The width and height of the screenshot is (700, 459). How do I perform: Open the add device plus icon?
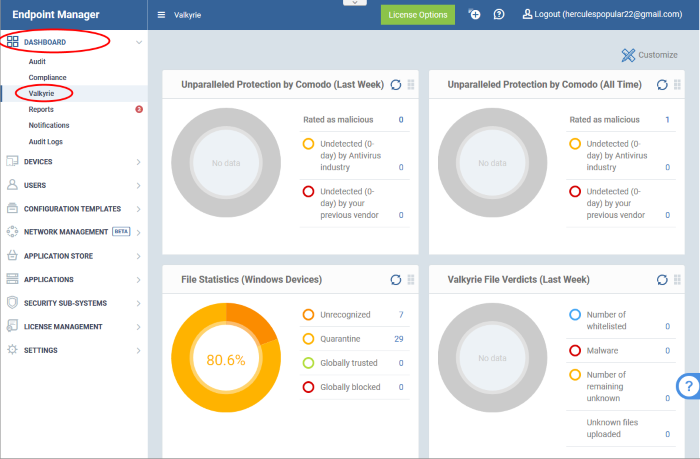tap(474, 14)
